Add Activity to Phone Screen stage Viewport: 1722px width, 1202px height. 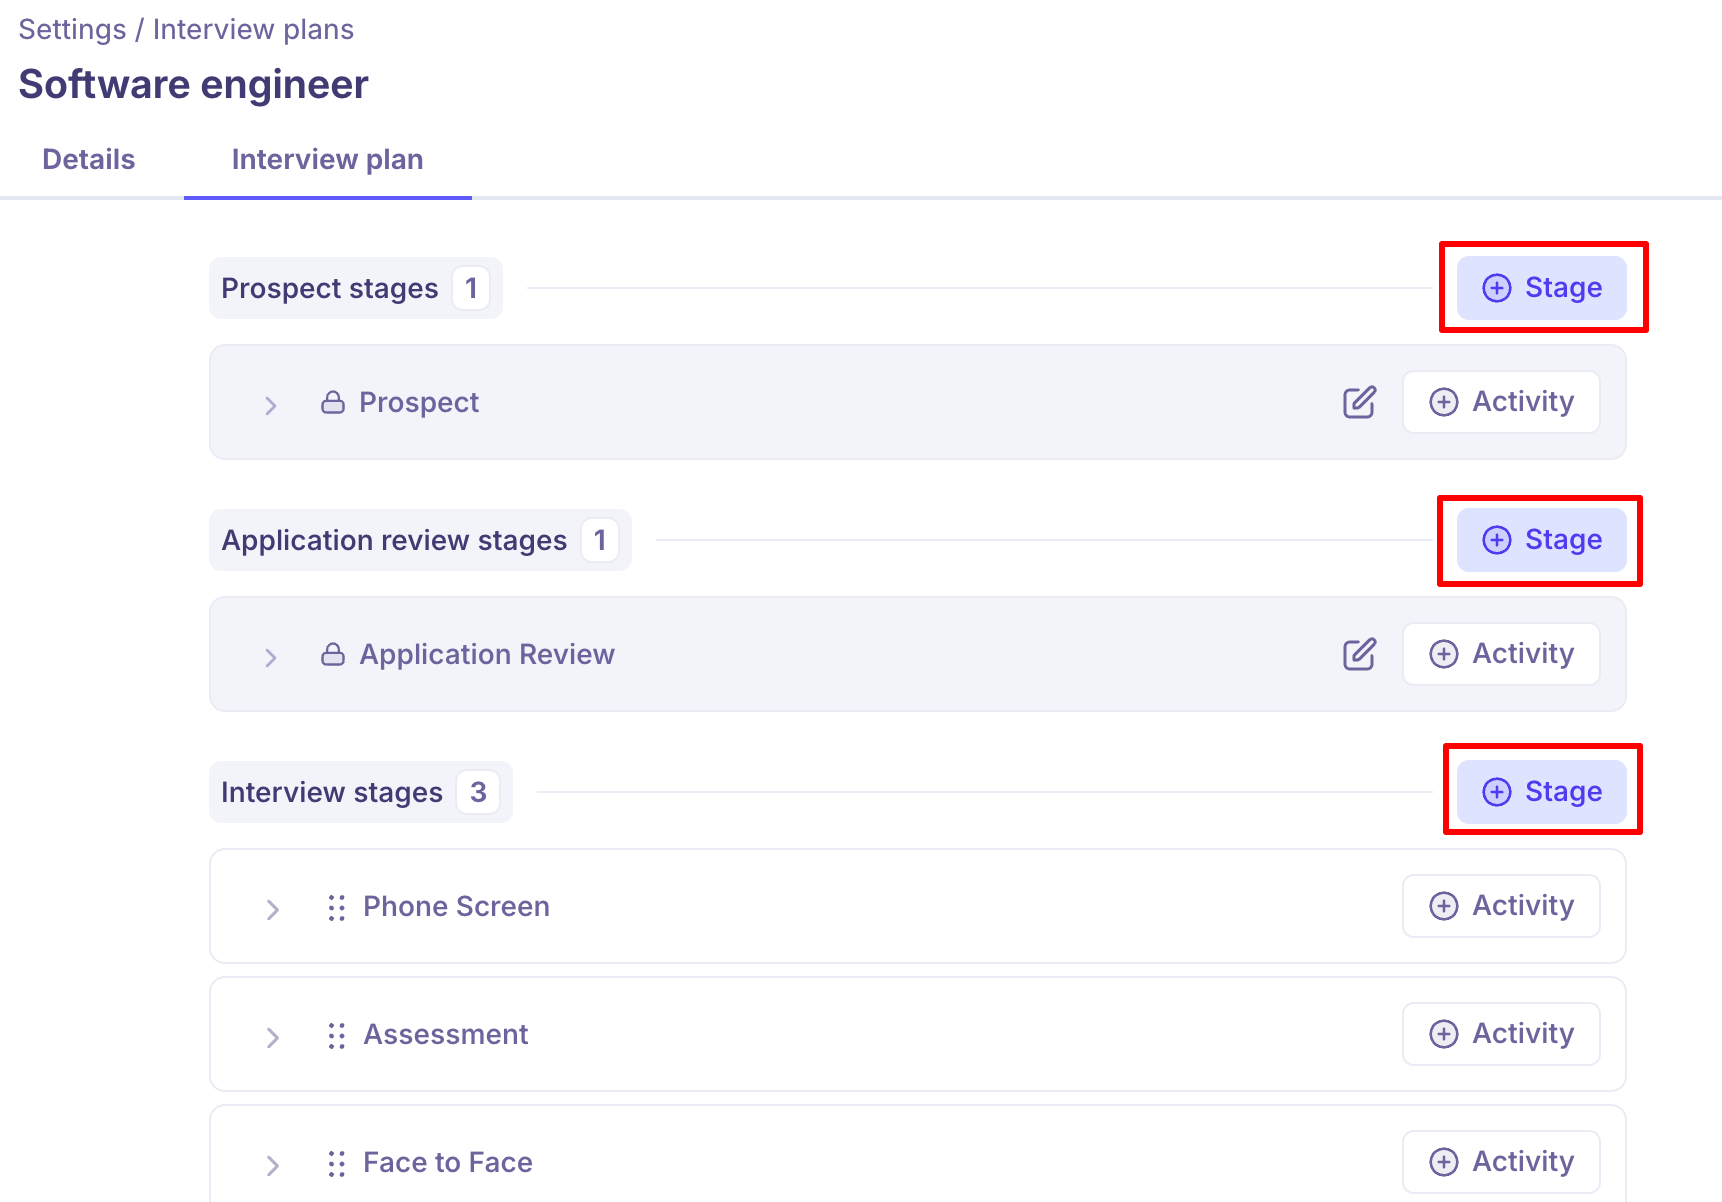(1501, 906)
